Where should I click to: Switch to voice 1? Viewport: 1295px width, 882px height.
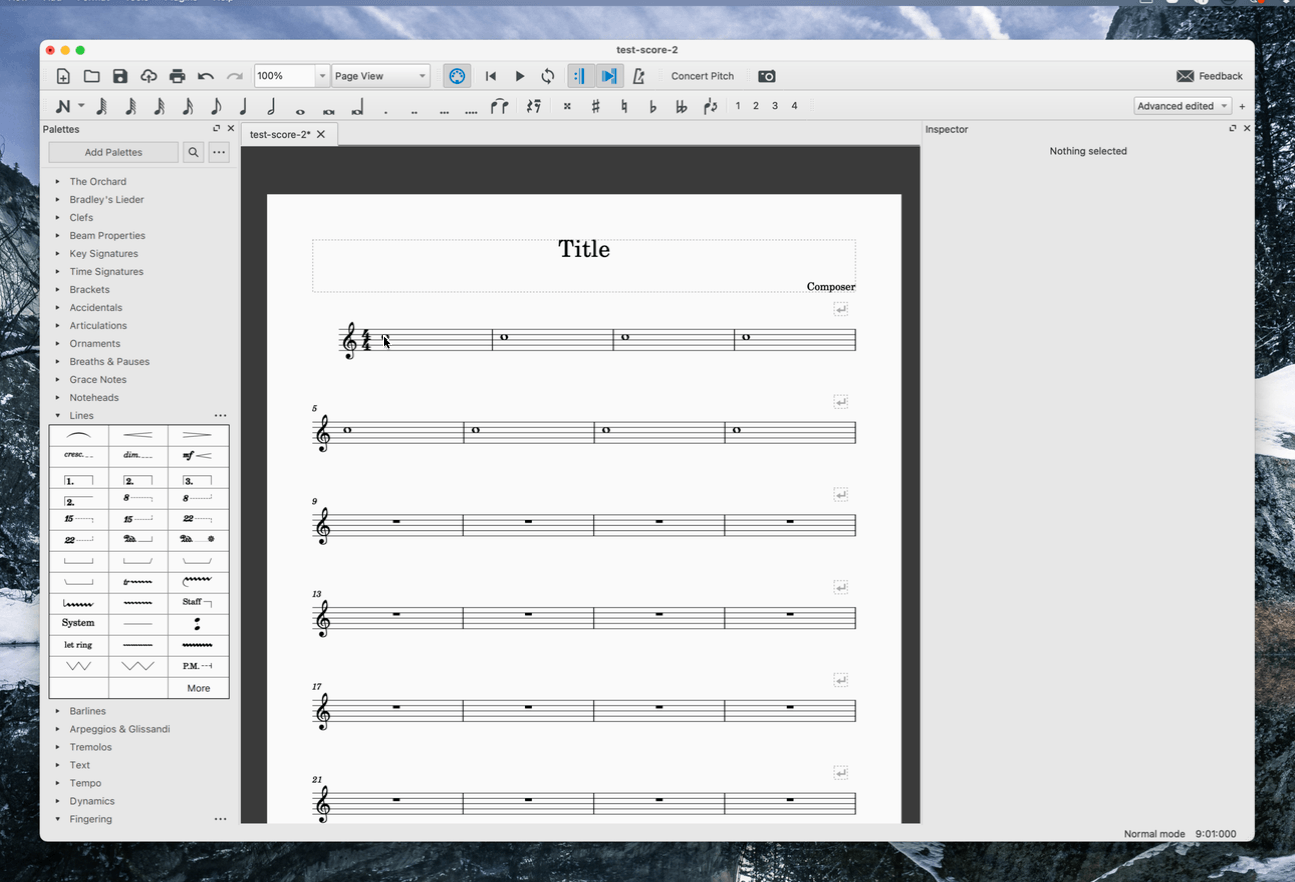click(738, 106)
